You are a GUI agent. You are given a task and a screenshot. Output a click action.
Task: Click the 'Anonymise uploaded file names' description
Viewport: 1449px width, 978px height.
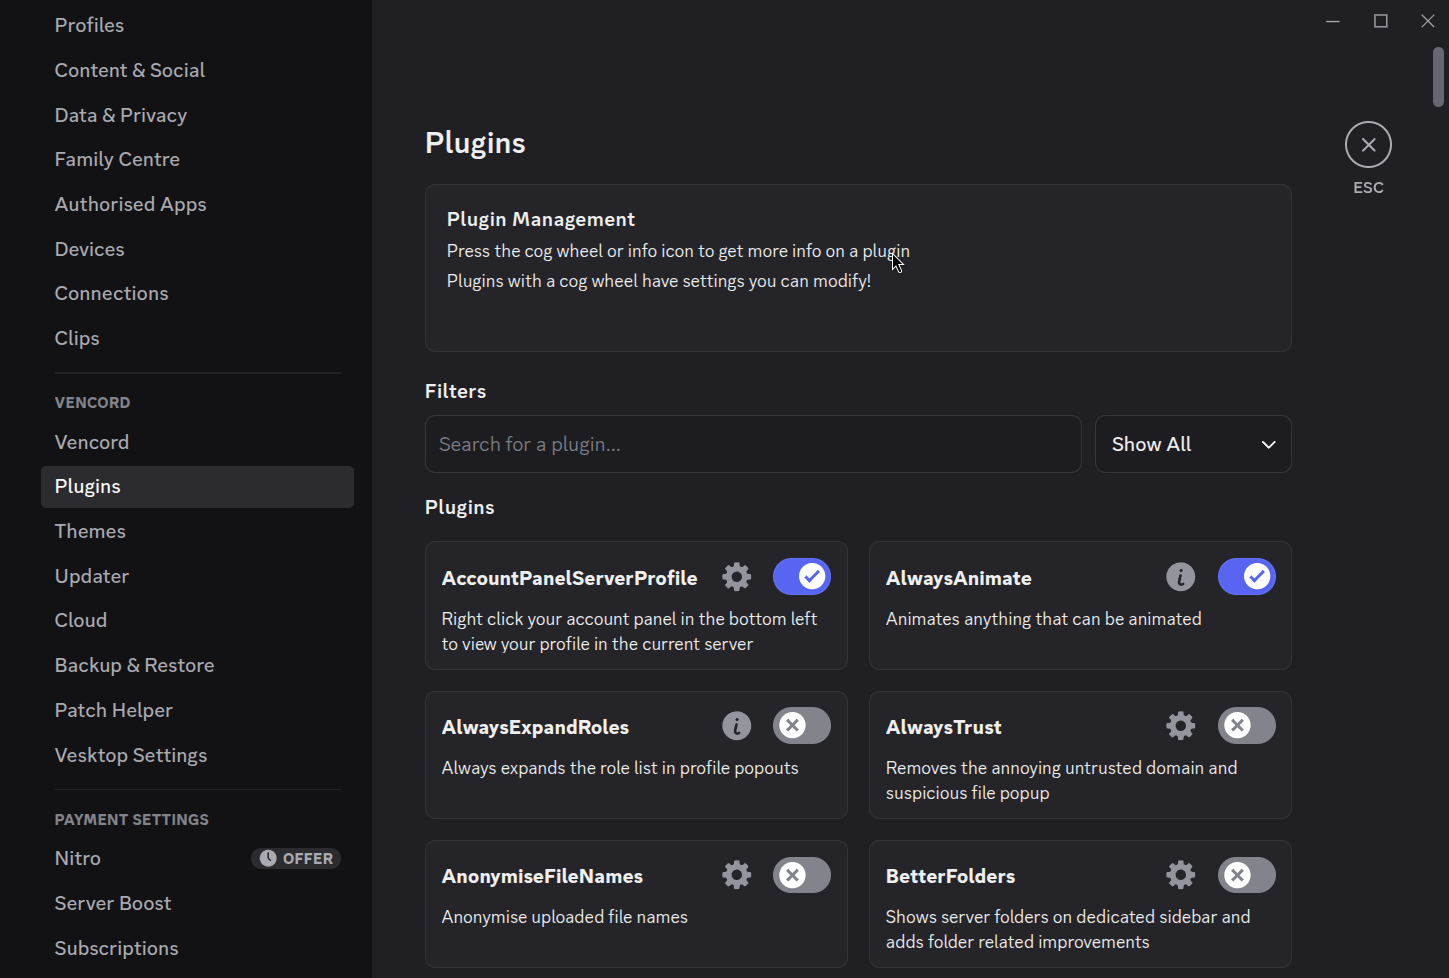pos(565,917)
